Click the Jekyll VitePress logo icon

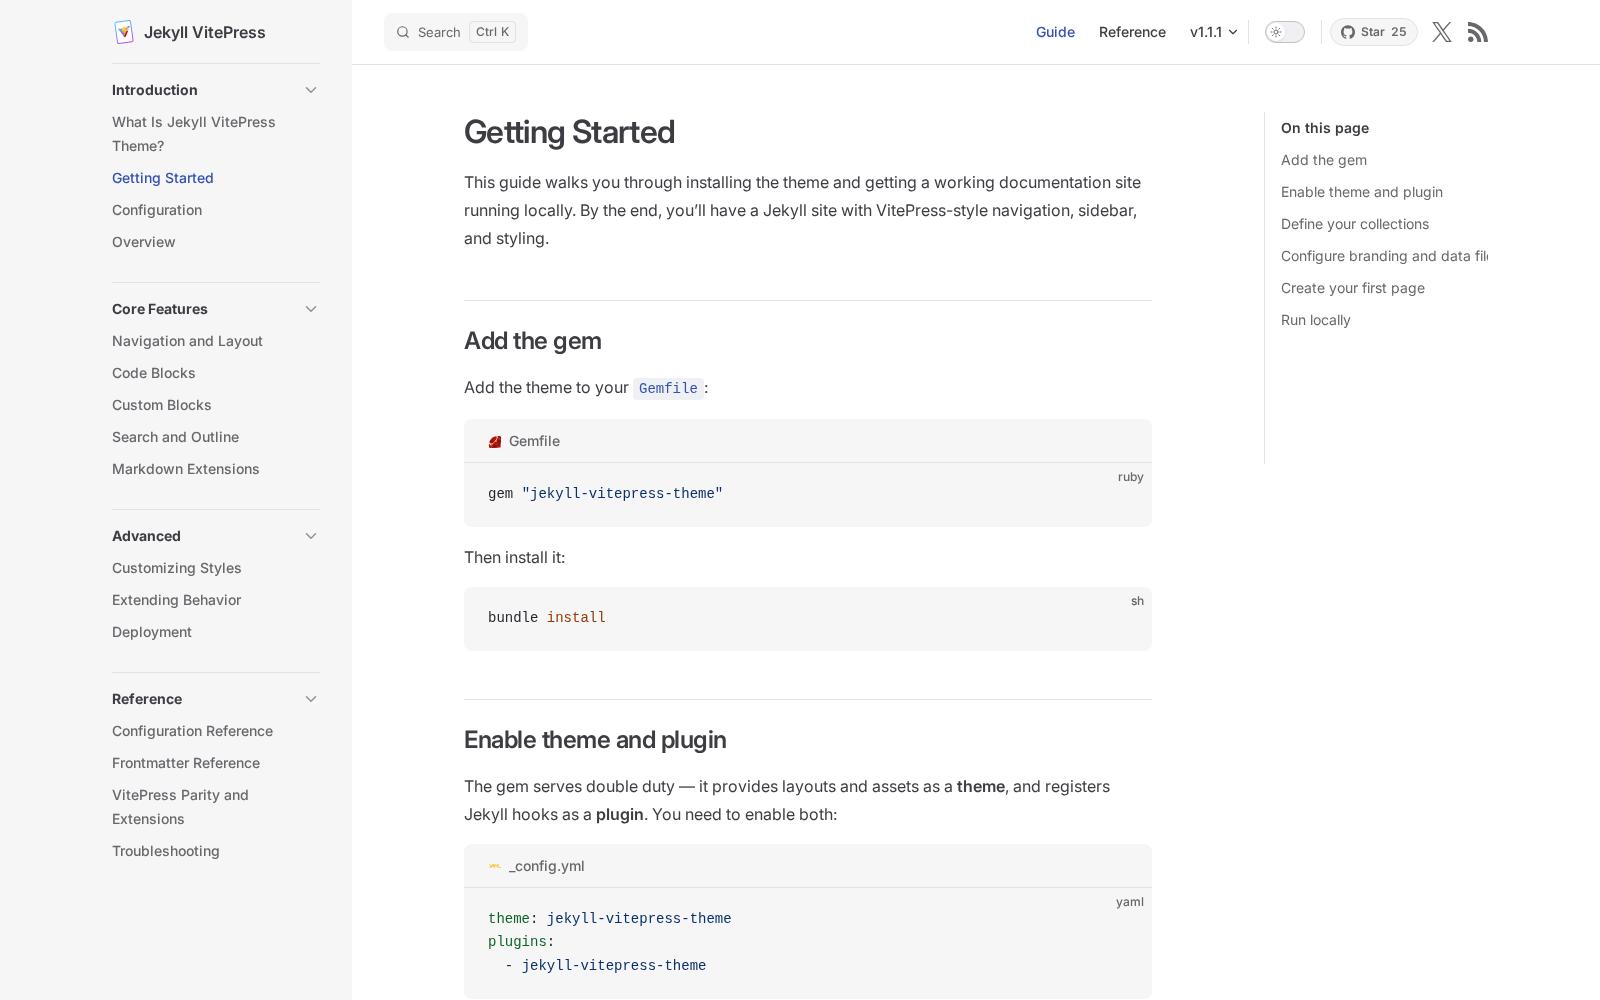[x=124, y=31]
